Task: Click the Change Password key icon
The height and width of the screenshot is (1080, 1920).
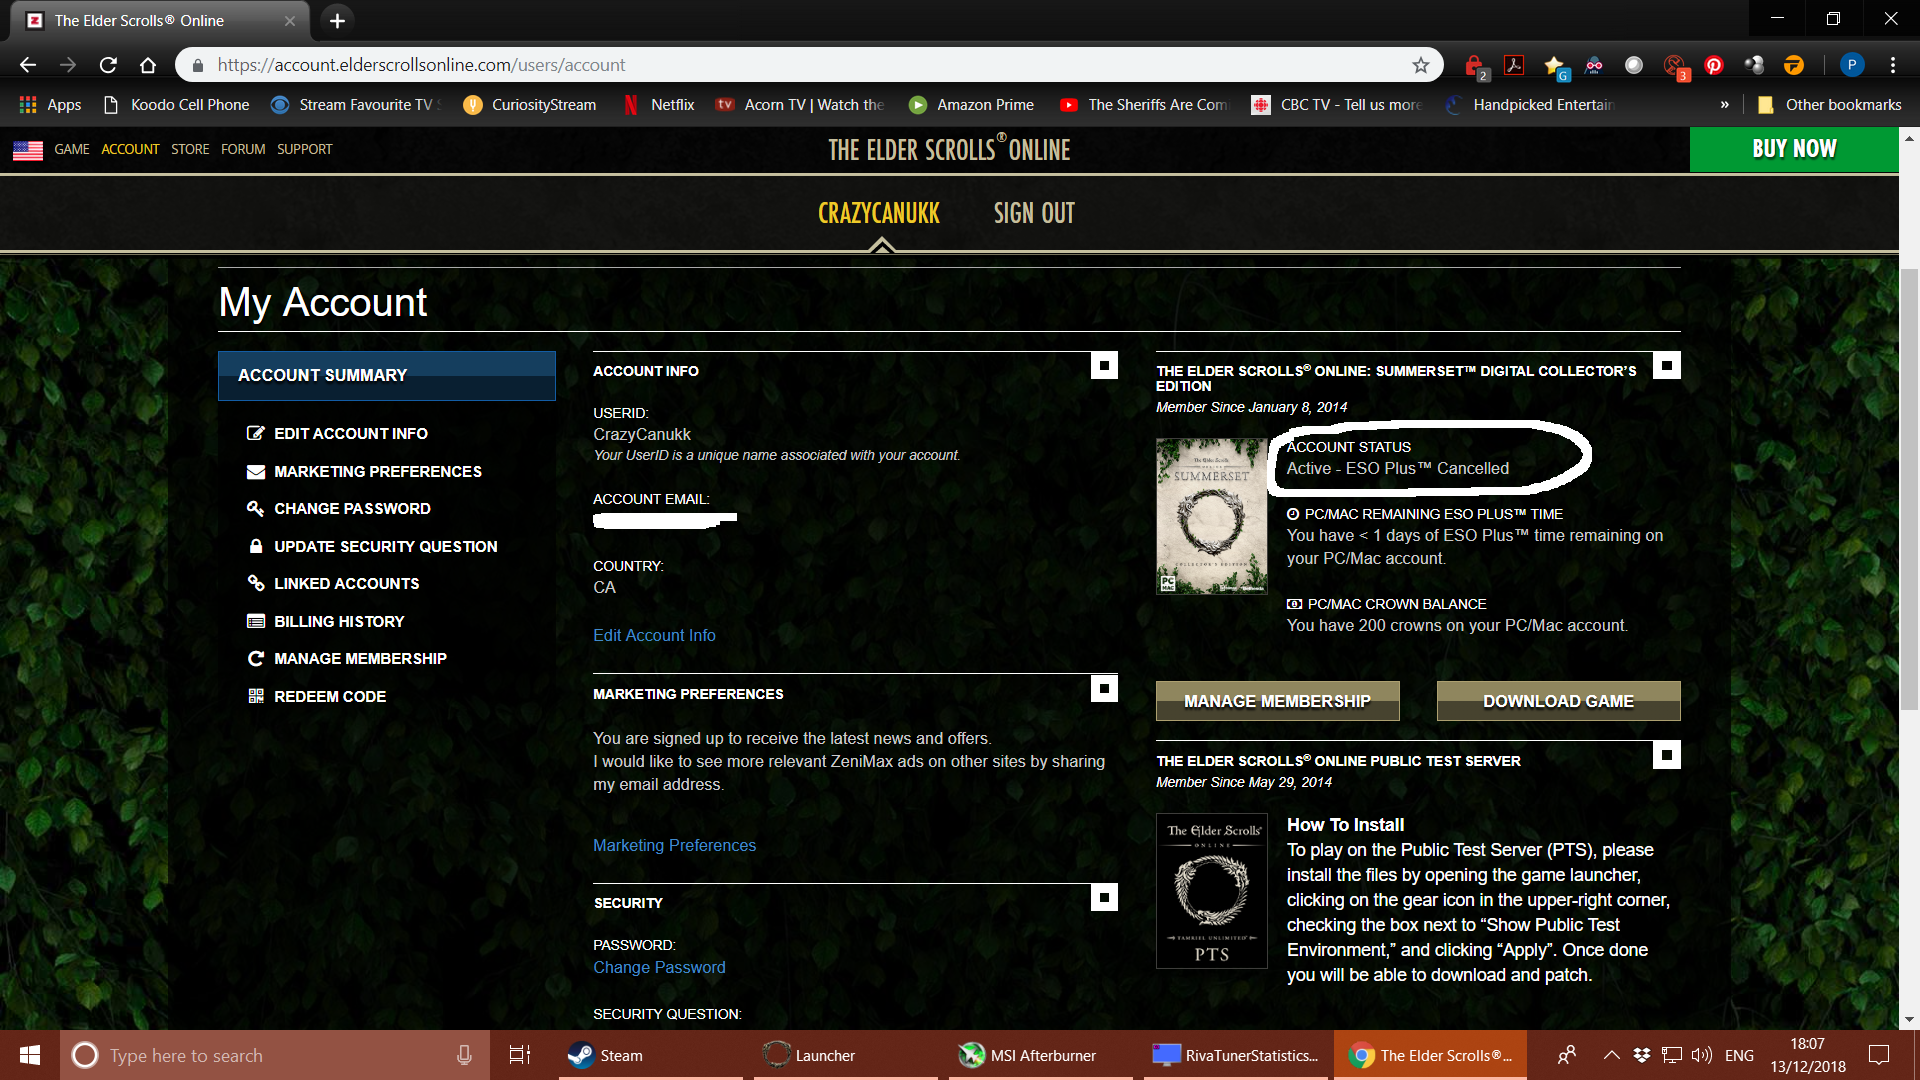Action: click(x=256, y=508)
